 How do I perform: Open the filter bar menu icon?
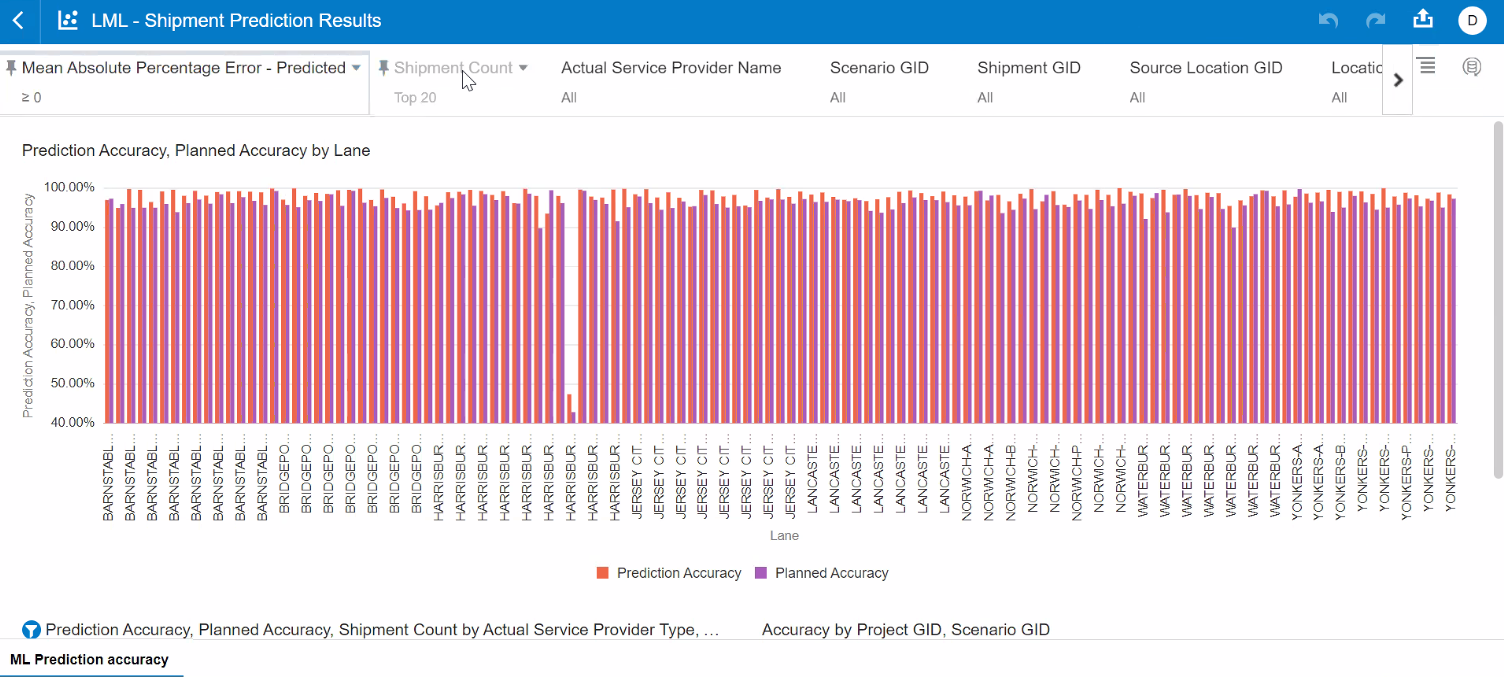pos(1427,66)
